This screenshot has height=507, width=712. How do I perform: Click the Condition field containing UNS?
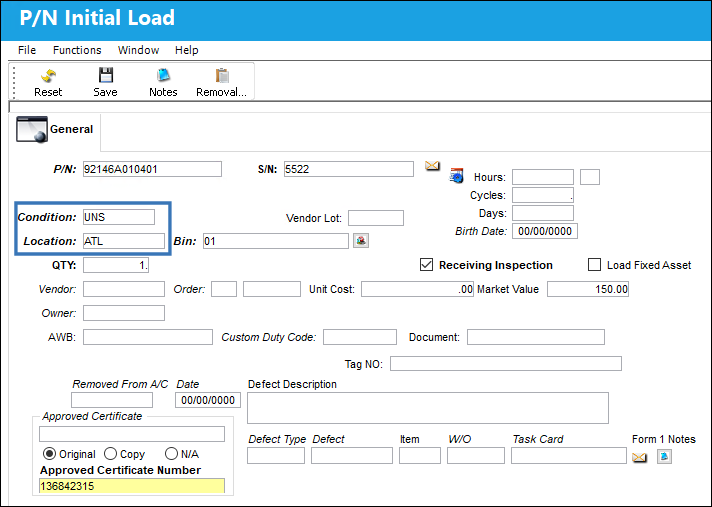pos(119,217)
